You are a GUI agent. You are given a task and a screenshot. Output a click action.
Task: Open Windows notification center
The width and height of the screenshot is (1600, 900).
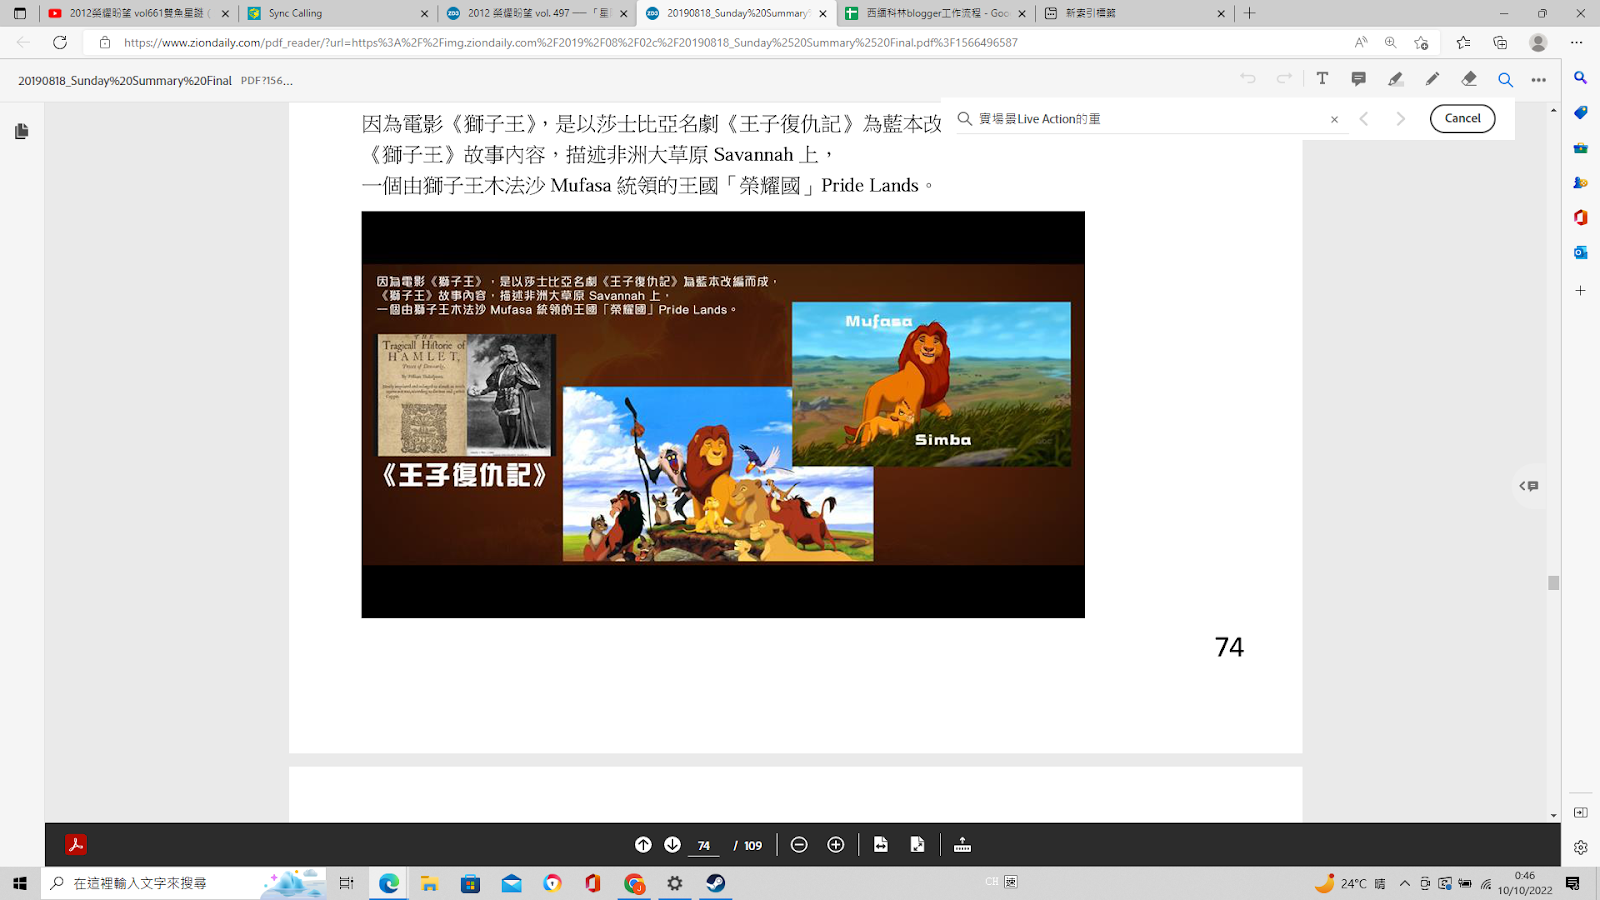click(1573, 883)
